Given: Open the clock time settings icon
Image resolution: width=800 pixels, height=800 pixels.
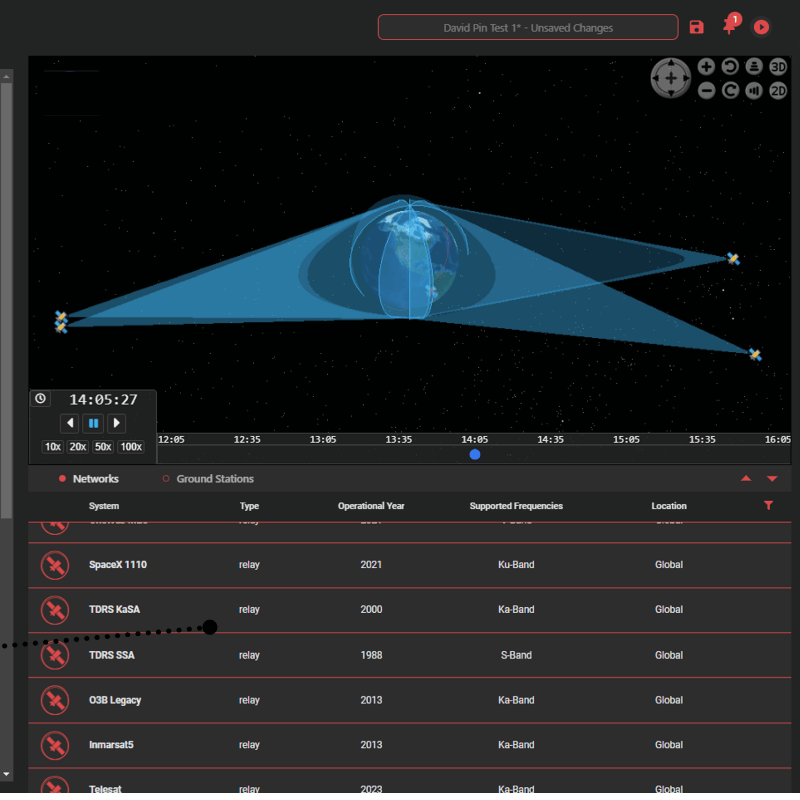Looking at the screenshot, I should [x=40, y=398].
